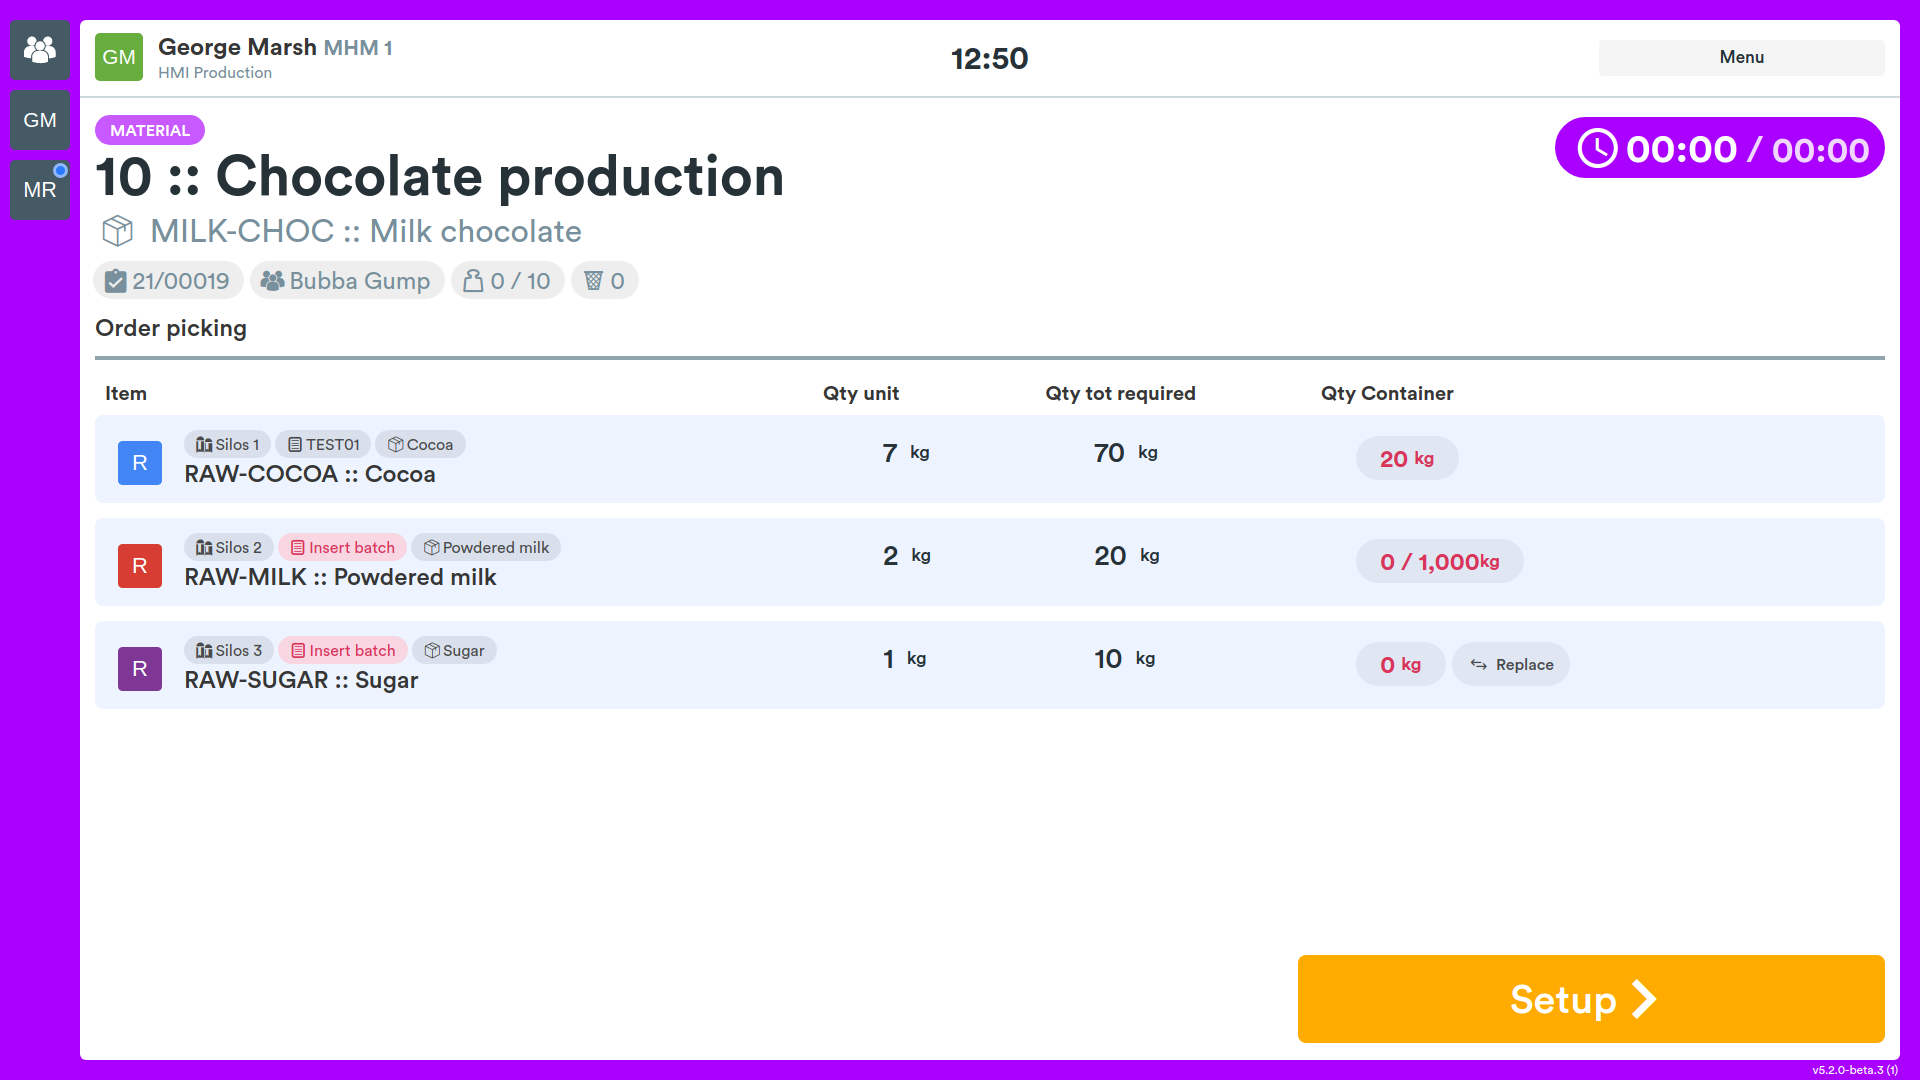Viewport: 1920px width, 1080px height.
Task: Click the Cocoa item tag
Action: click(x=420, y=444)
